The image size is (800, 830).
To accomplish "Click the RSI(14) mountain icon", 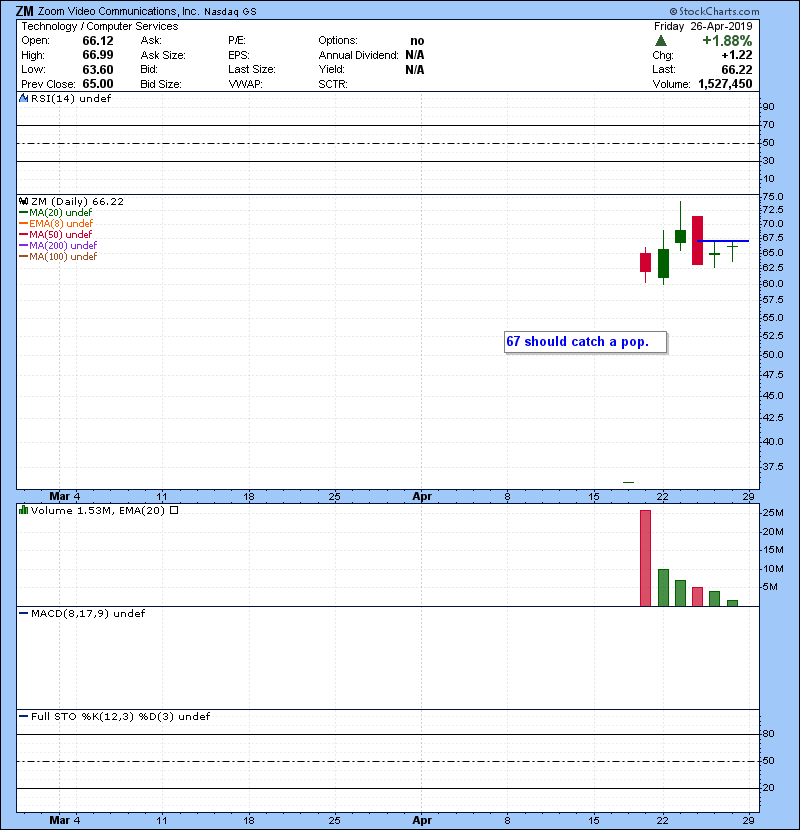I will click(23, 98).
